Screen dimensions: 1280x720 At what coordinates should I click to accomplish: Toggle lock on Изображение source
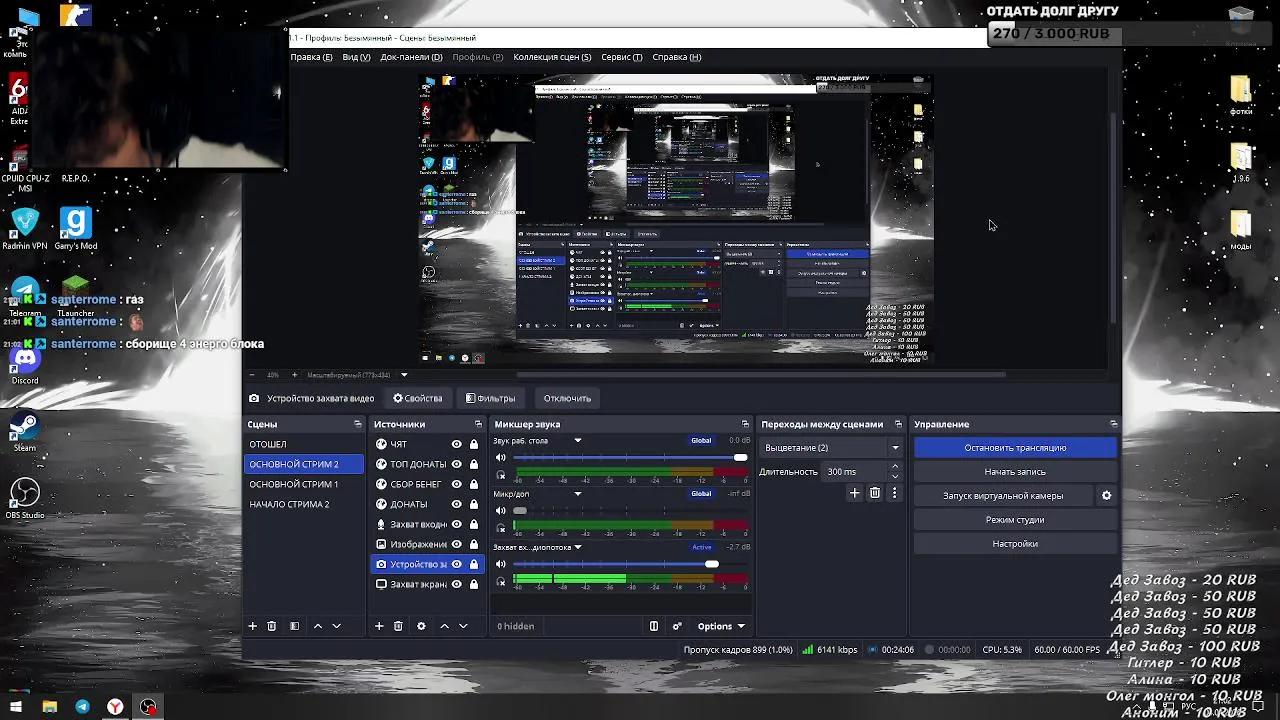[473, 544]
